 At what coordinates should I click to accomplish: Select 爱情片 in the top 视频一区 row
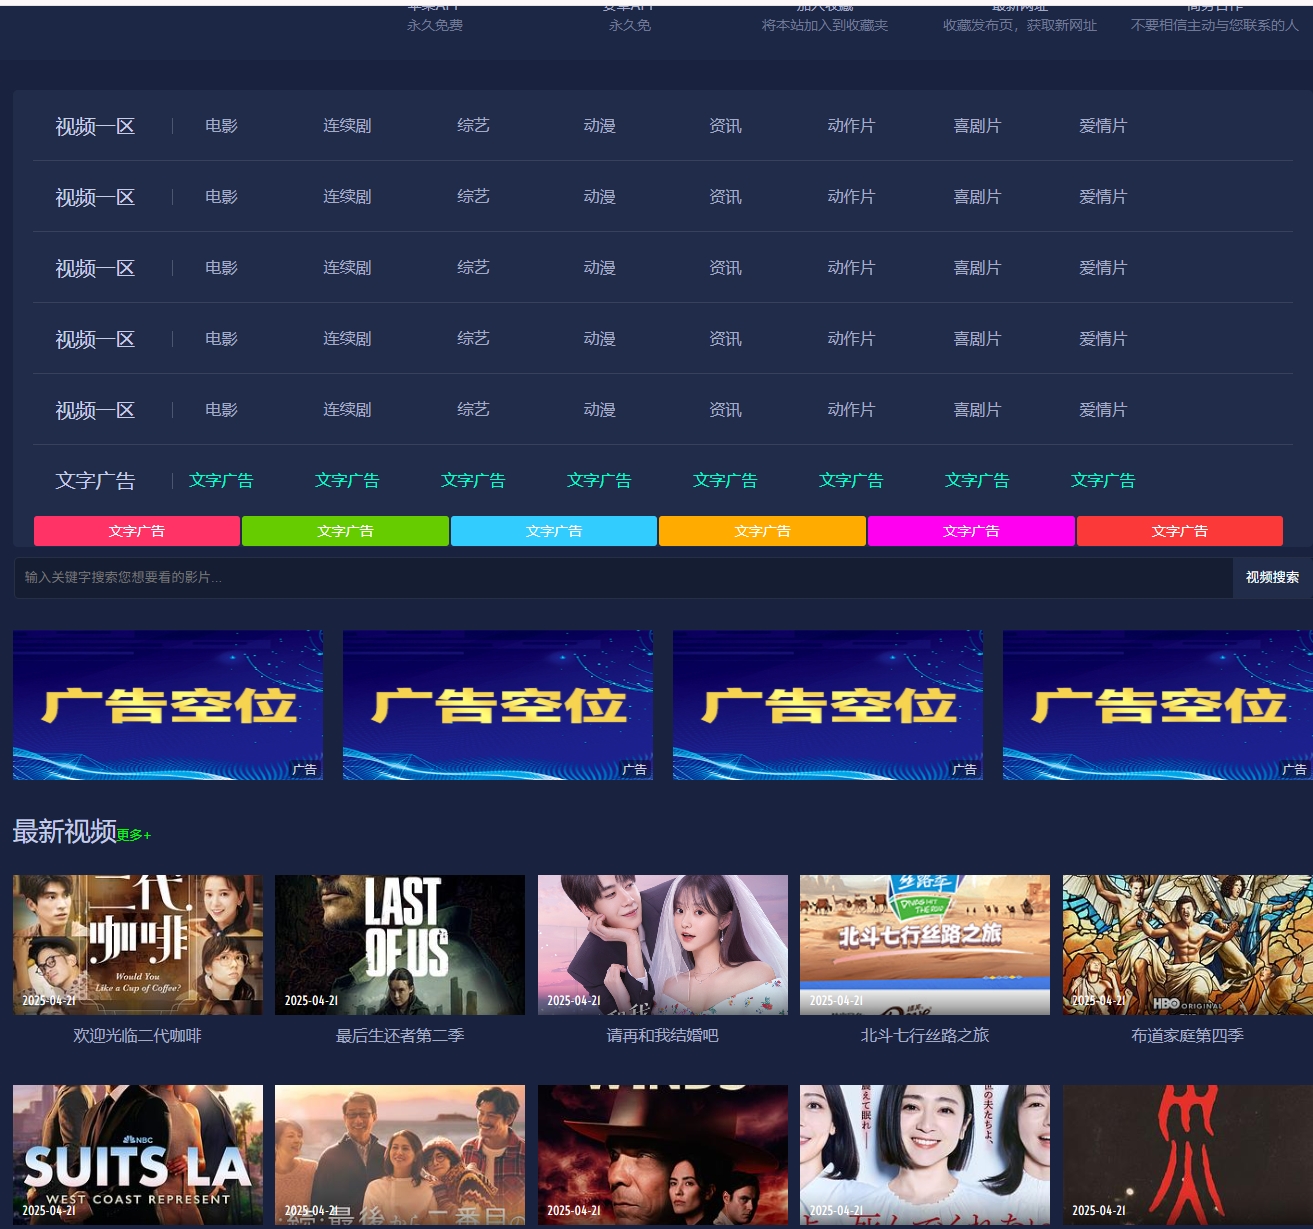(1102, 126)
